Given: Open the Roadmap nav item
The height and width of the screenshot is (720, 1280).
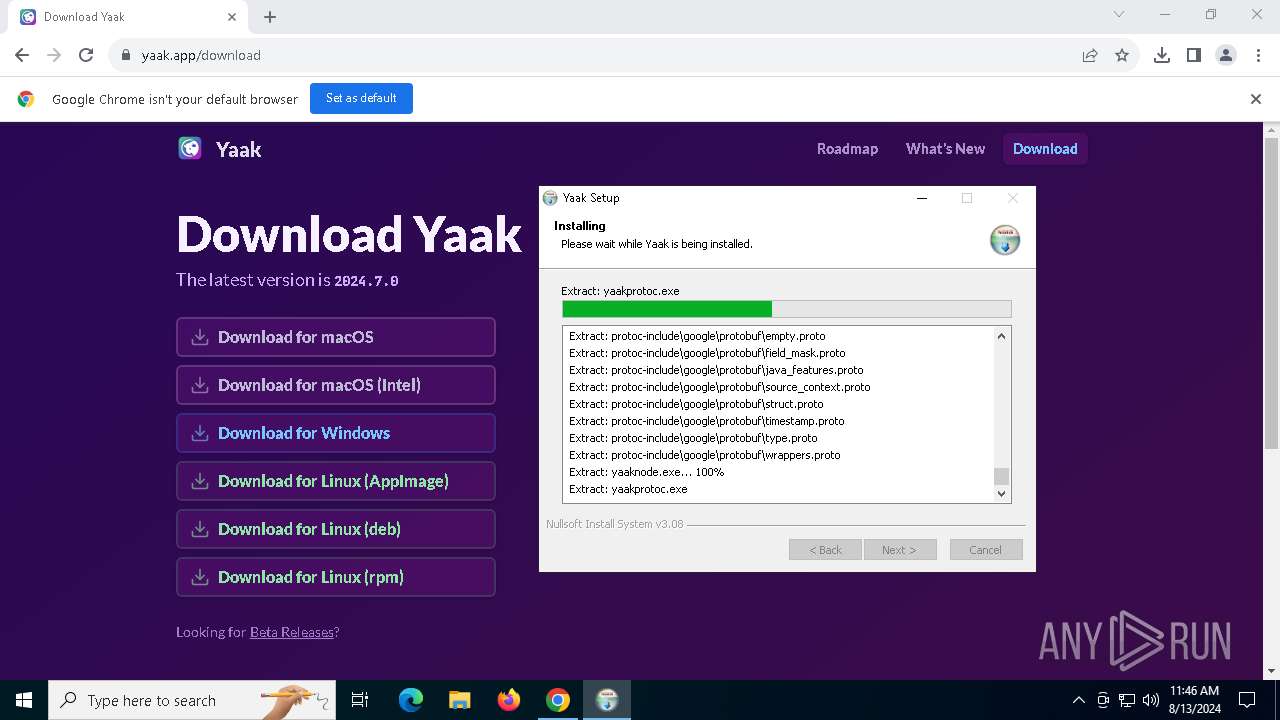Looking at the screenshot, I should point(847,149).
